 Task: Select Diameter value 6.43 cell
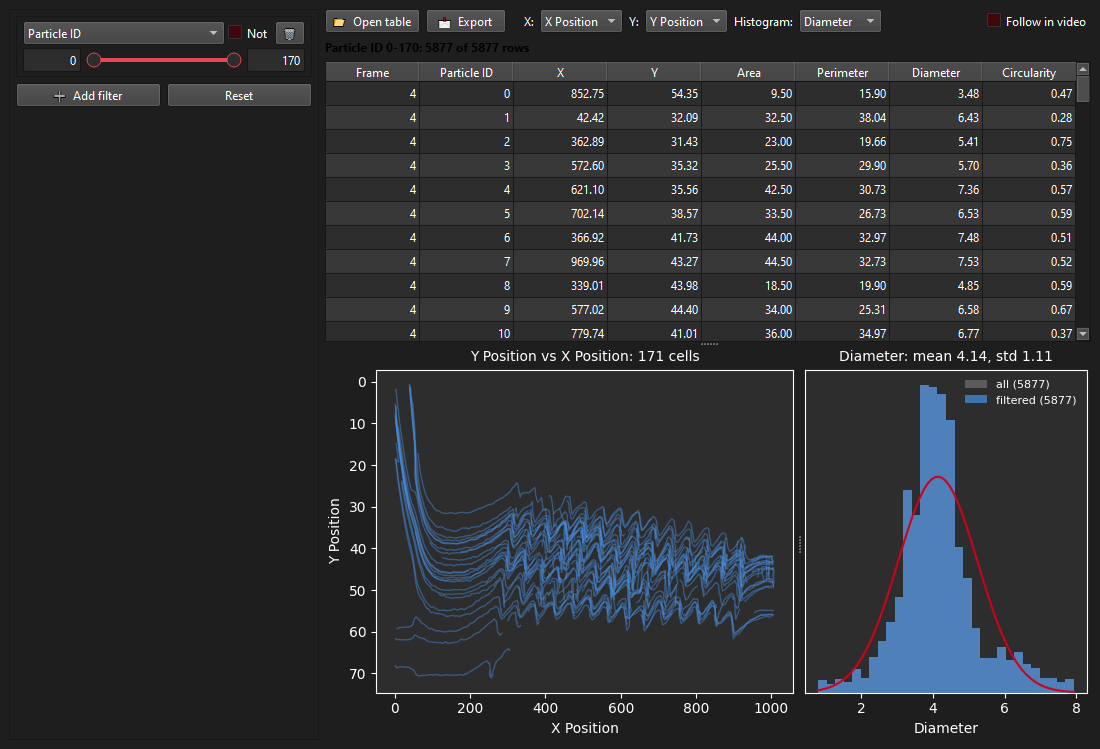click(936, 118)
